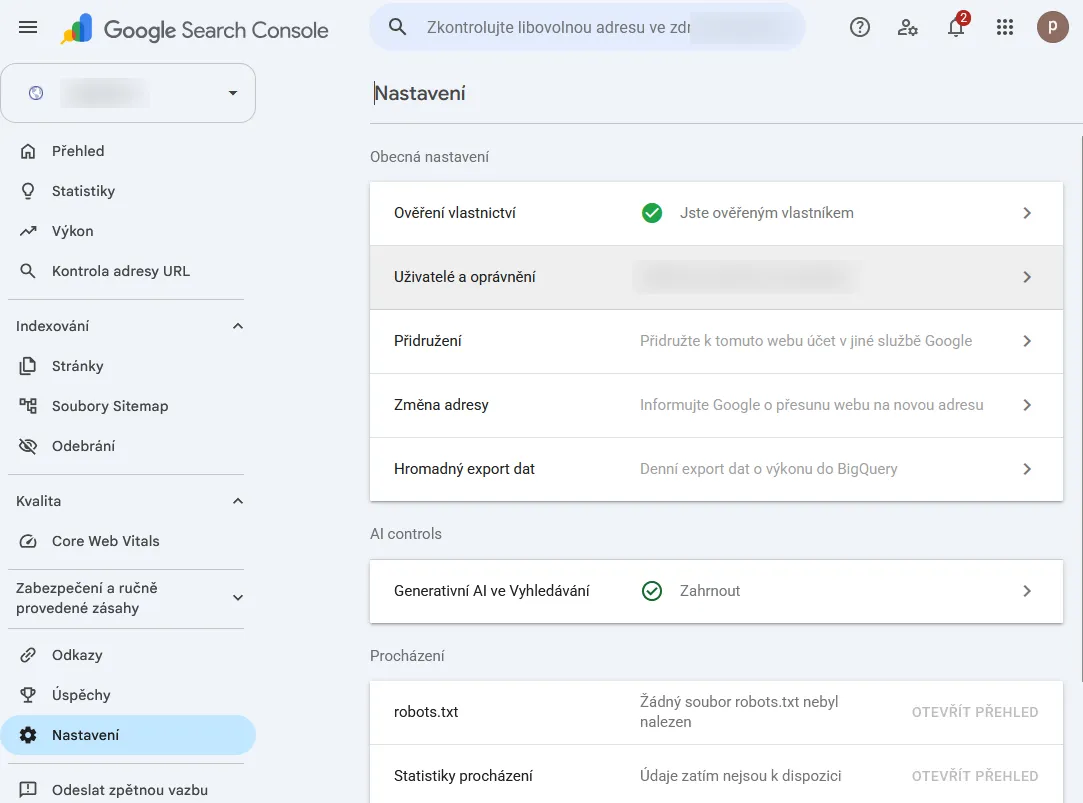Open Soubory Sitemap menu item
This screenshot has width=1083, height=803.
pos(128,406)
